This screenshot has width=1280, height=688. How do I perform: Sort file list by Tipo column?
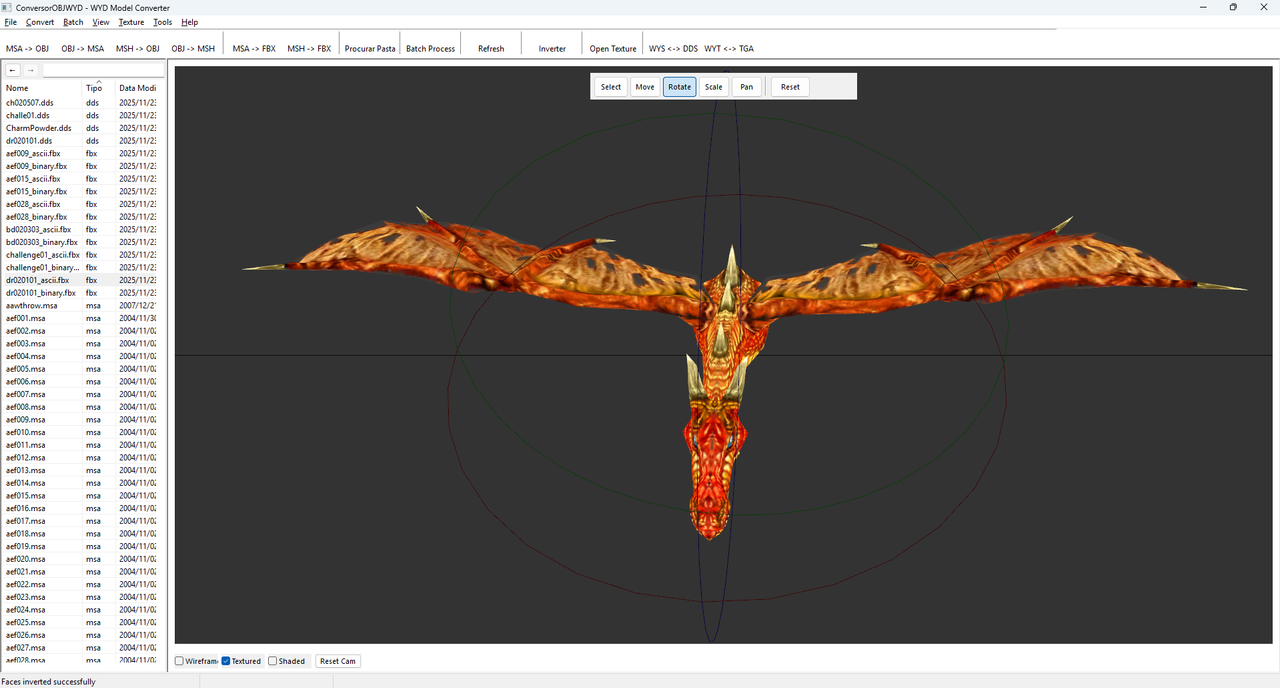[x=94, y=88]
